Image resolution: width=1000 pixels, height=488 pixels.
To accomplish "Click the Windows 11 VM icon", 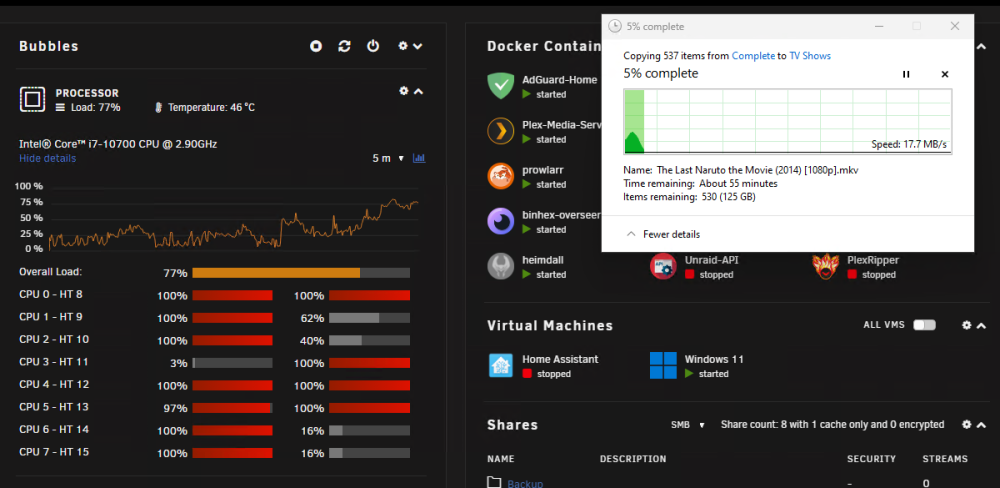I will point(663,366).
